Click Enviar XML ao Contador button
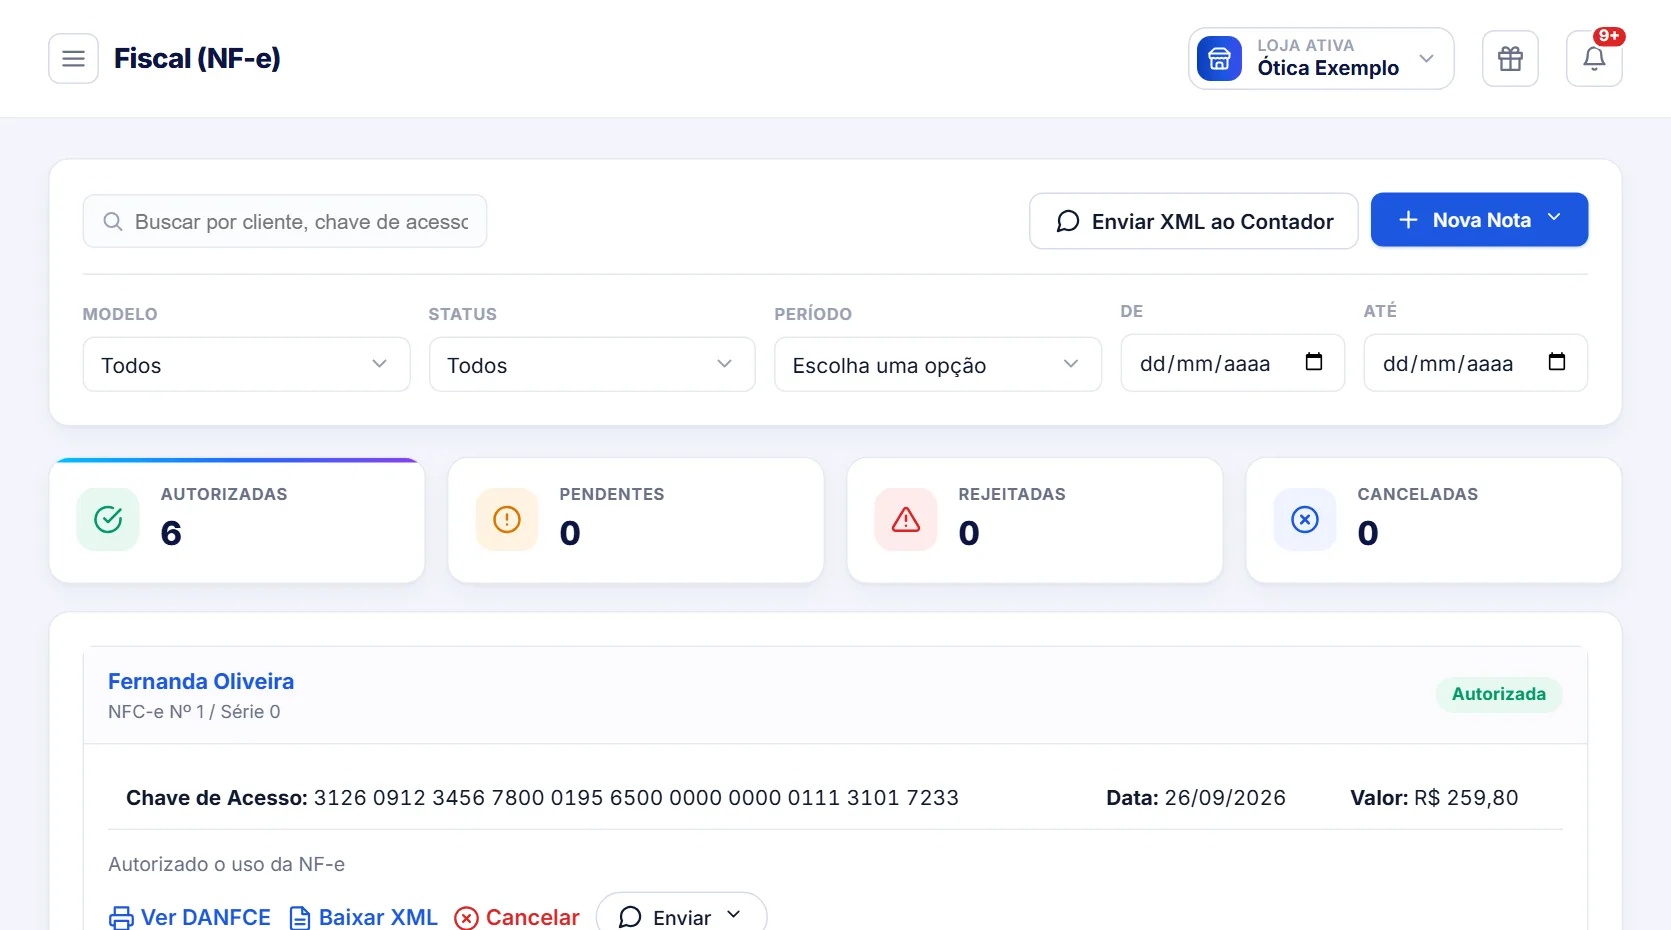1671x930 pixels. pos(1193,221)
